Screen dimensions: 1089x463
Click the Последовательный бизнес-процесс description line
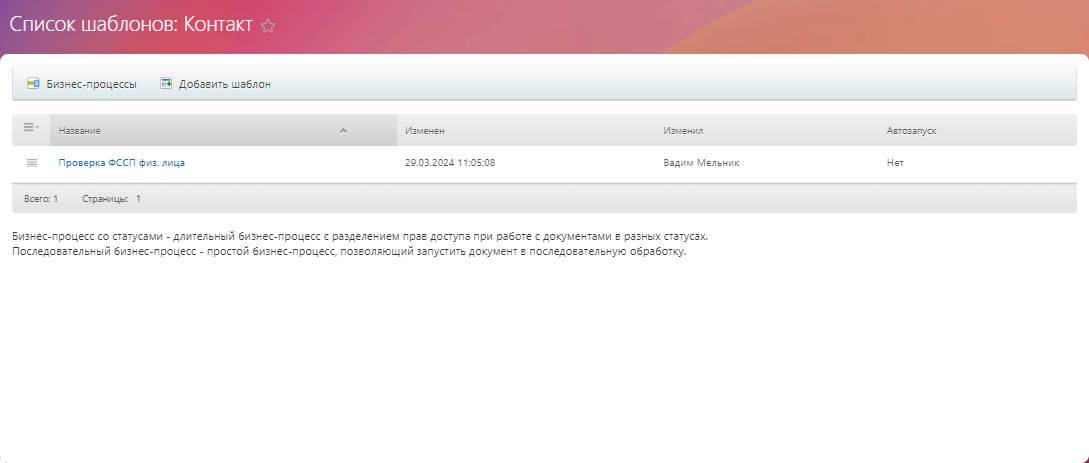[349, 251]
